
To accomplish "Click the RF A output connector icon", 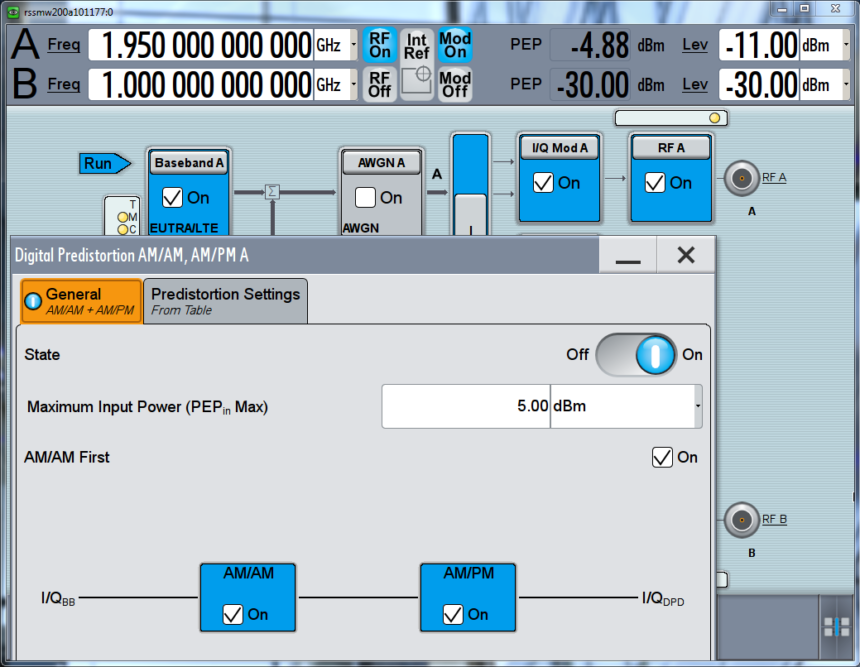I will tap(742, 178).
